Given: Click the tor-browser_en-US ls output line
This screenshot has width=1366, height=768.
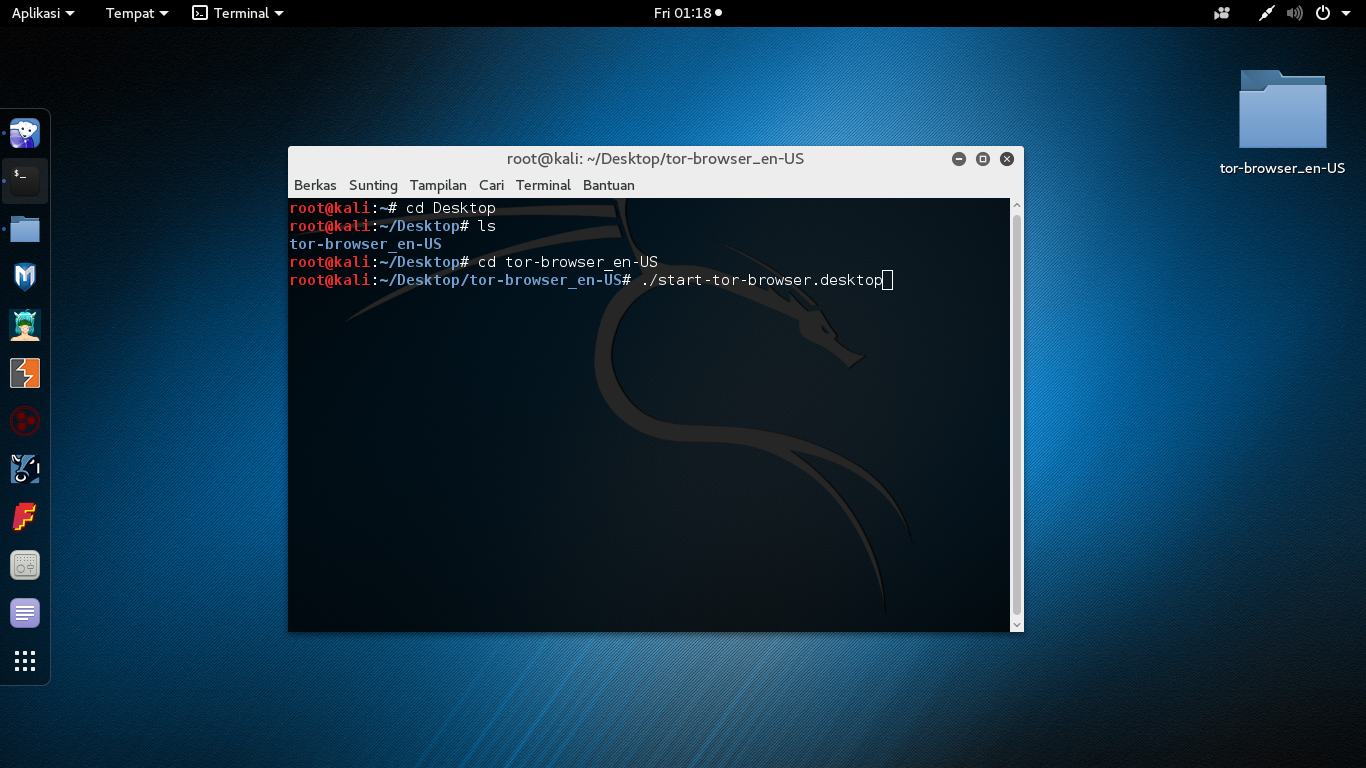Looking at the screenshot, I should (365, 244).
